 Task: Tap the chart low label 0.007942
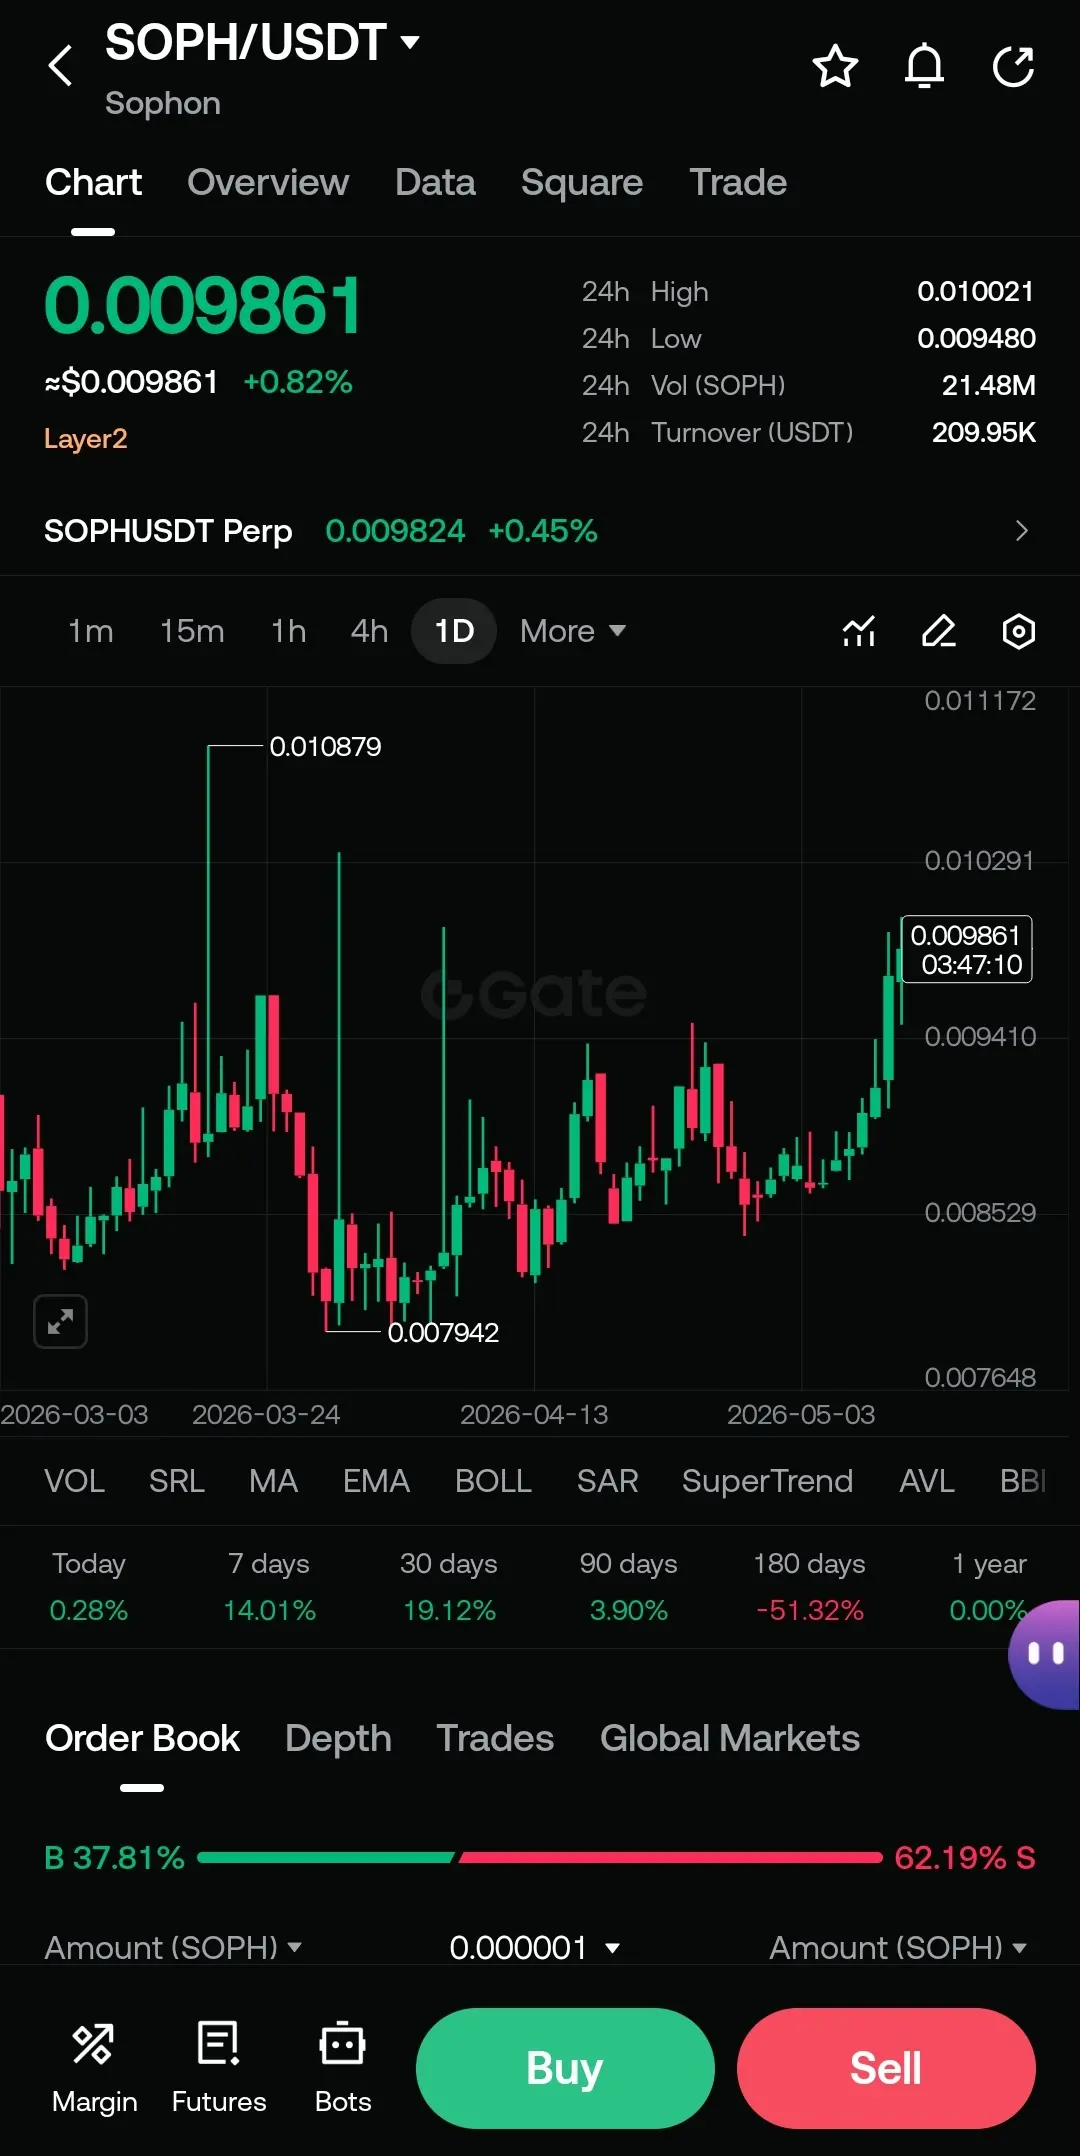coord(443,1333)
